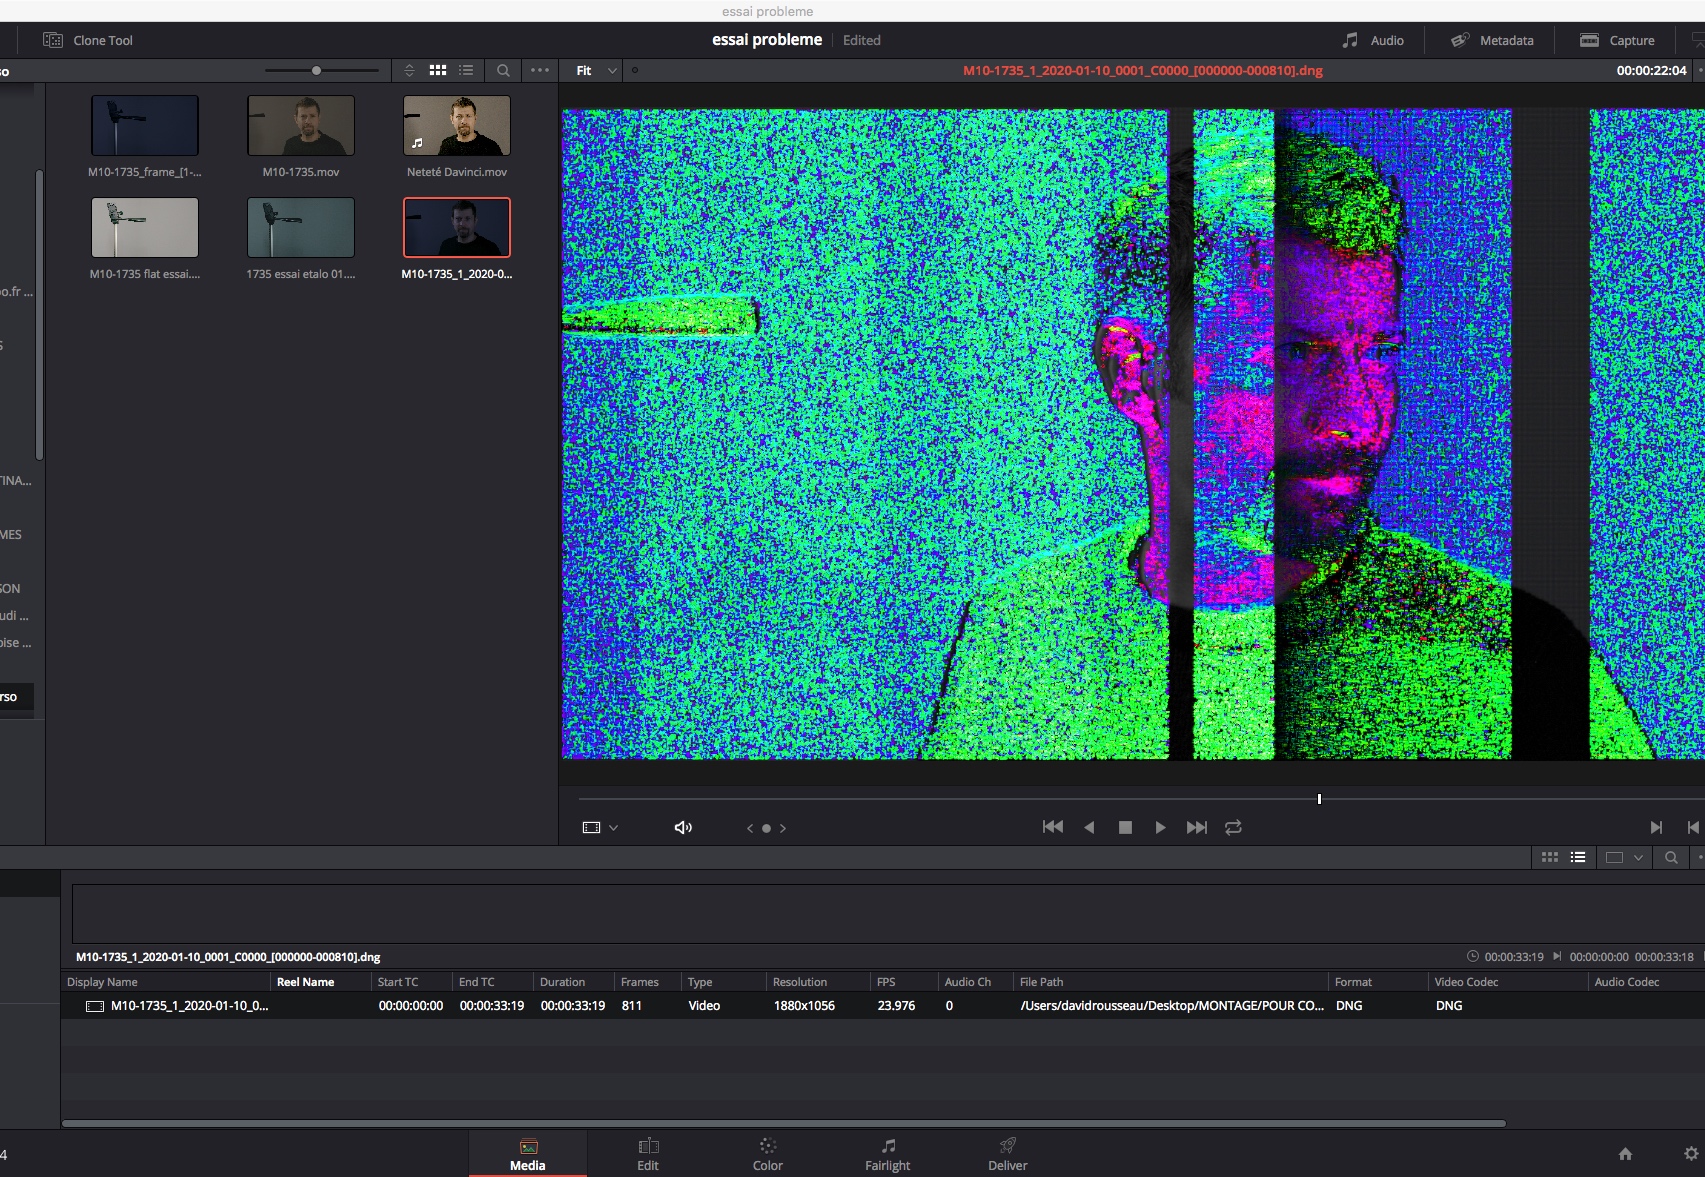Open media pool options ellipsis menu

click(x=540, y=70)
